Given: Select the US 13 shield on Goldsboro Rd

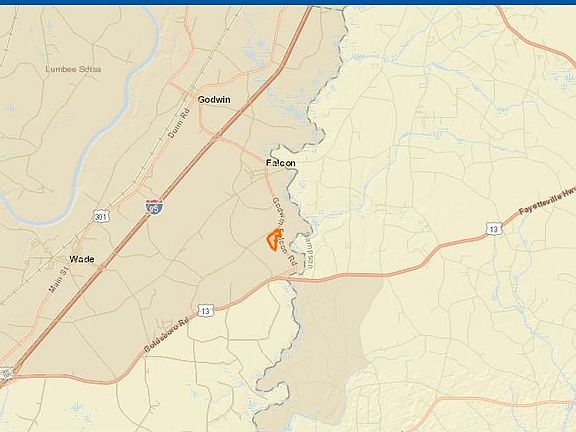Looking at the screenshot, I should (x=205, y=311).
